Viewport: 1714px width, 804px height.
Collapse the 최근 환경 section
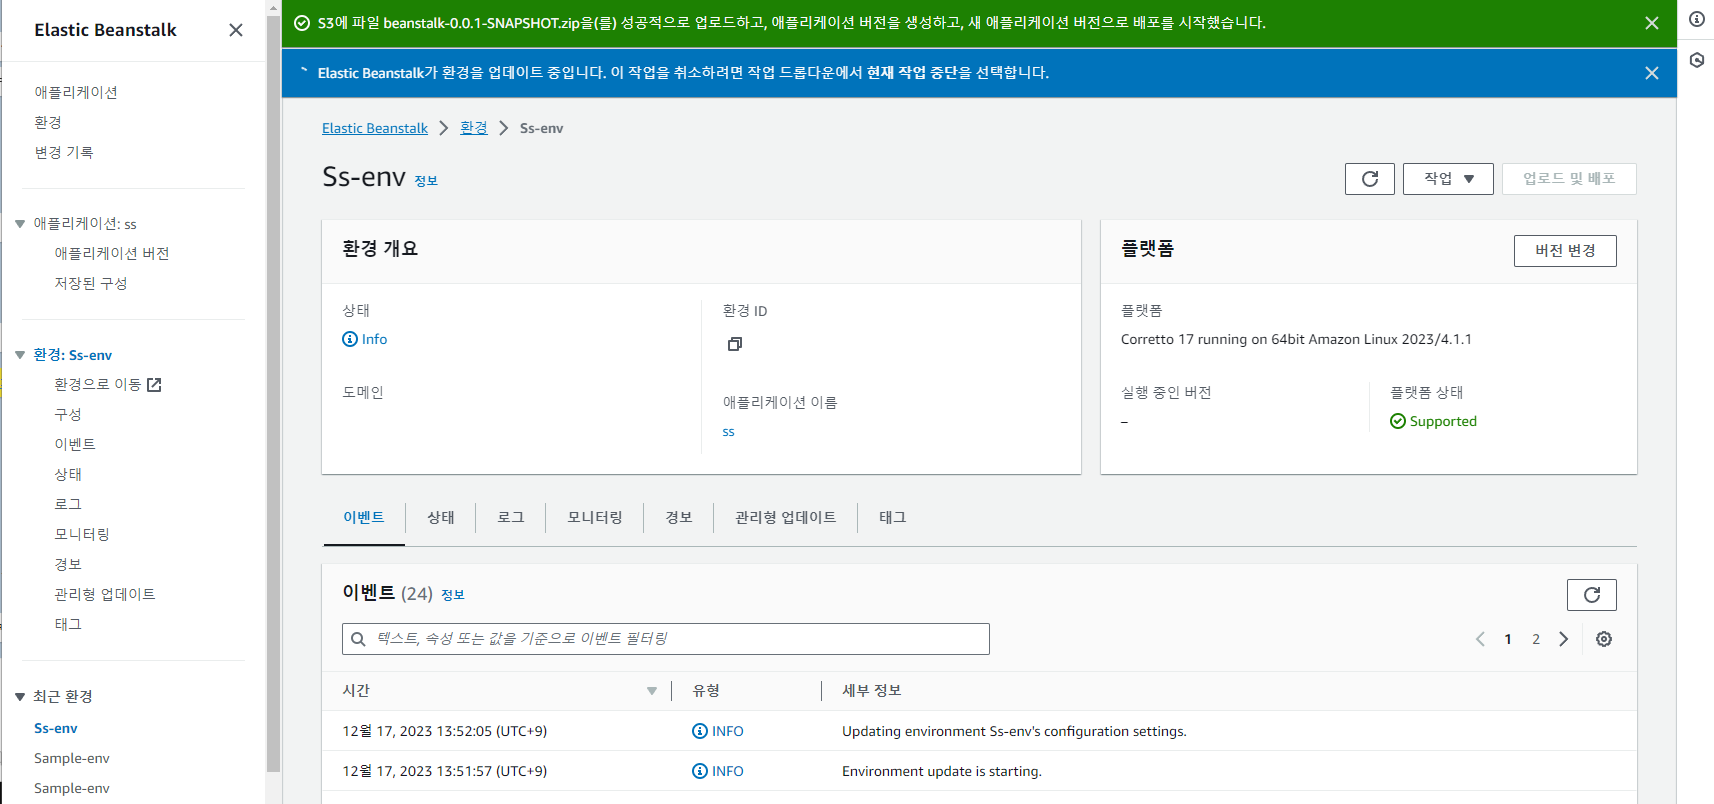pos(20,697)
